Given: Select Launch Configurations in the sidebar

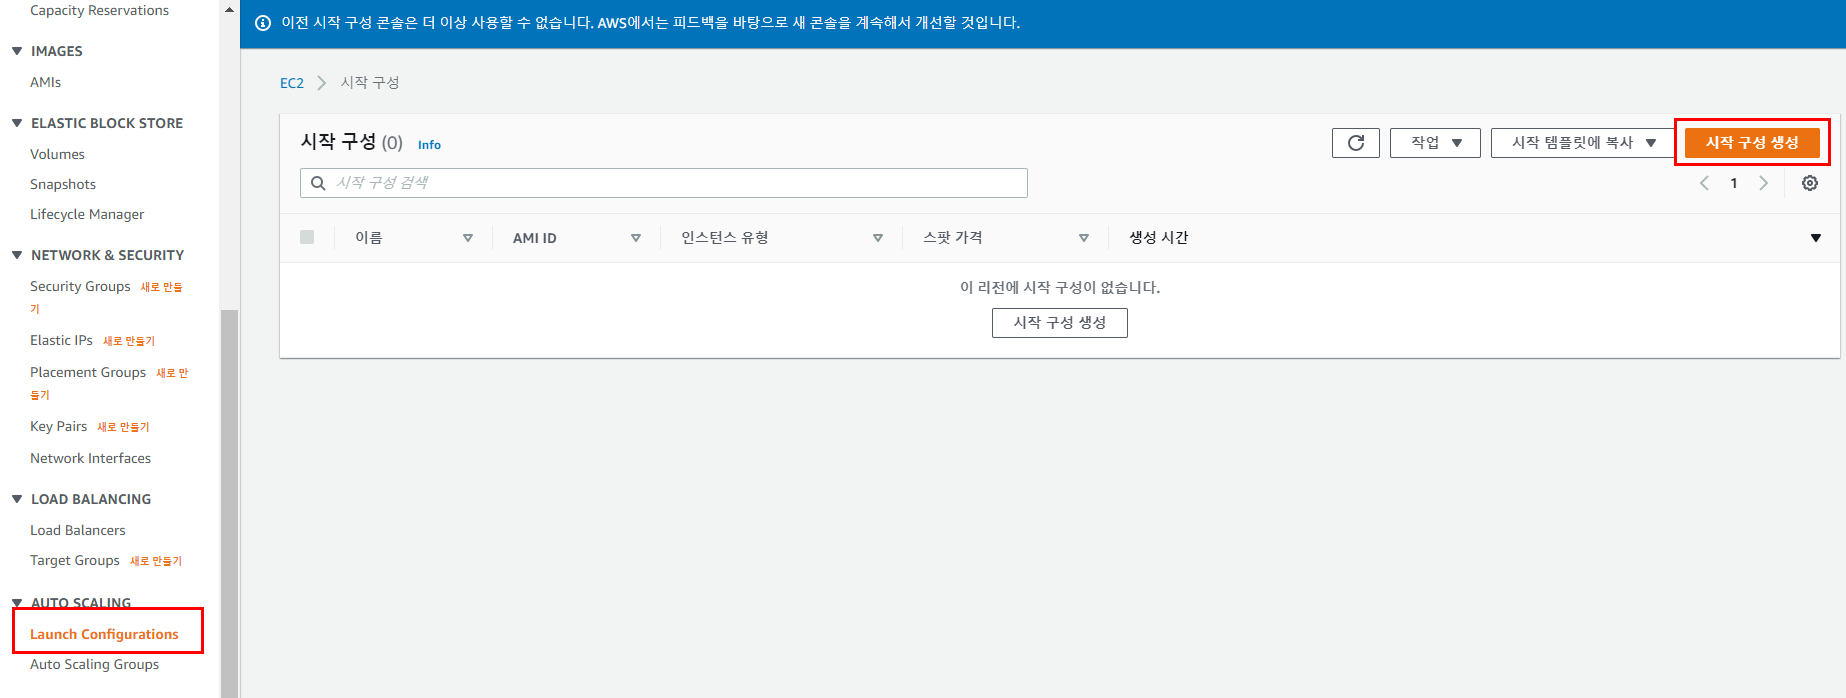Looking at the screenshot, I should (x=104, y=634).
